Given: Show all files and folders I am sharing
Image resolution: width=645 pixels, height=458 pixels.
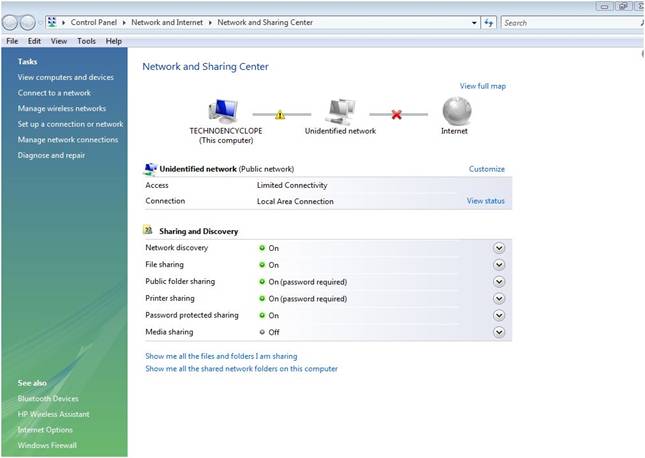Looking at the screenshot, I should point(221,356).
